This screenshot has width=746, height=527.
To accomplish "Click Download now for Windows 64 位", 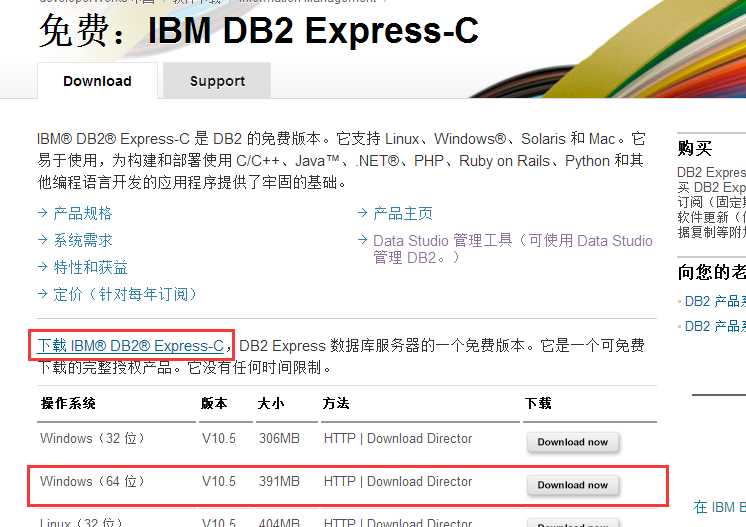I will click(x=573, y=485).
